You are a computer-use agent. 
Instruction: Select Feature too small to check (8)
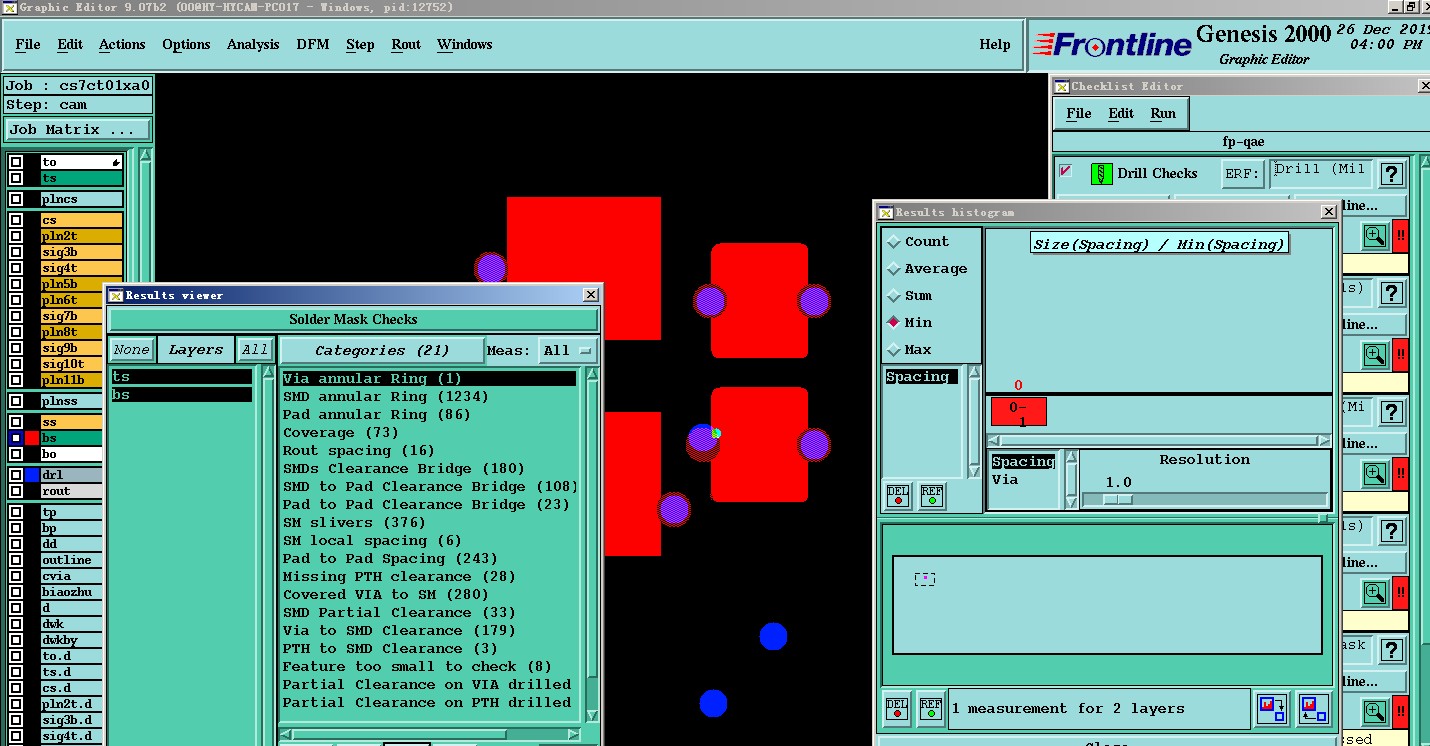pos(417,667)
